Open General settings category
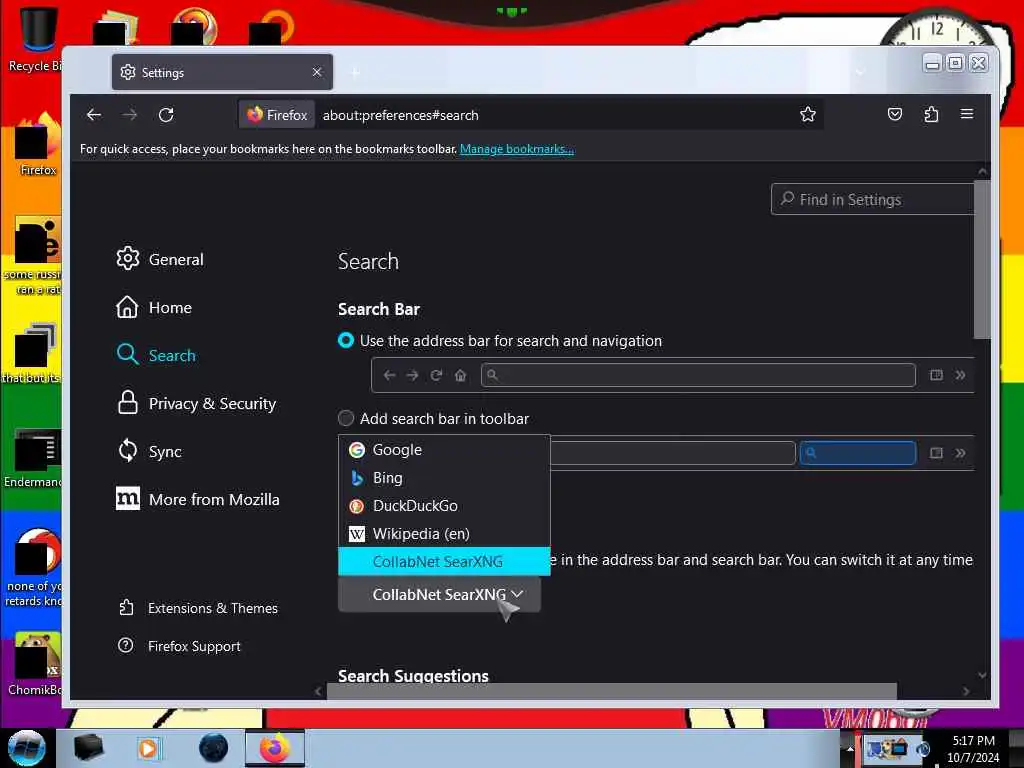 point(160,259)
